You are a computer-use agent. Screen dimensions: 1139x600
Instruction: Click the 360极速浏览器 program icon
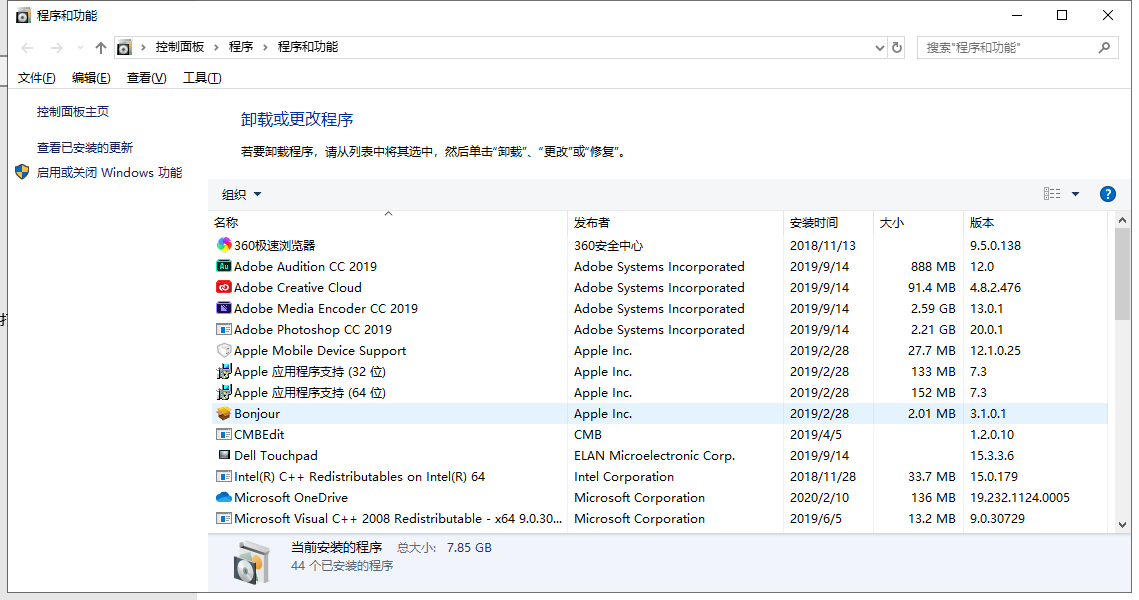[x=224, y=245]
